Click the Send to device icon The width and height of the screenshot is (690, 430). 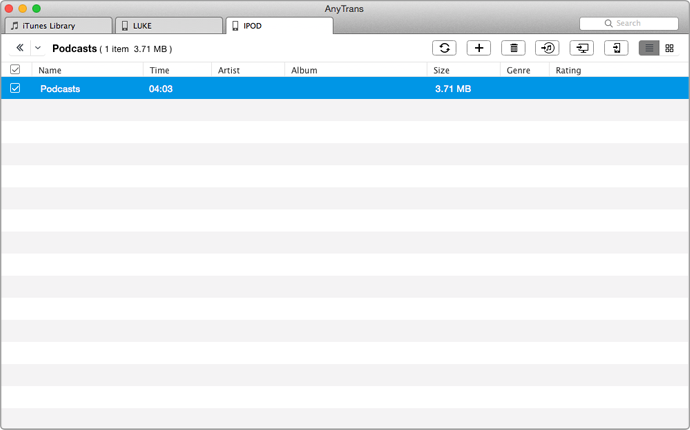pyautogui.click(x=616, y=48)
